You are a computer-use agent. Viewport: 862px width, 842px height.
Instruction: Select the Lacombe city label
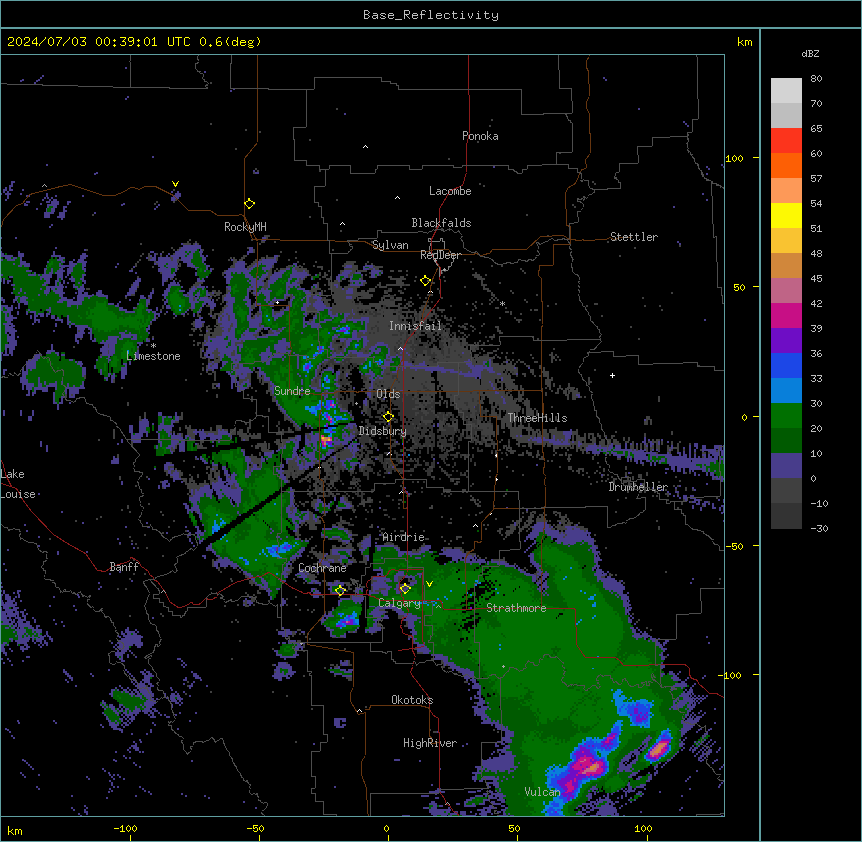[450, 191]
